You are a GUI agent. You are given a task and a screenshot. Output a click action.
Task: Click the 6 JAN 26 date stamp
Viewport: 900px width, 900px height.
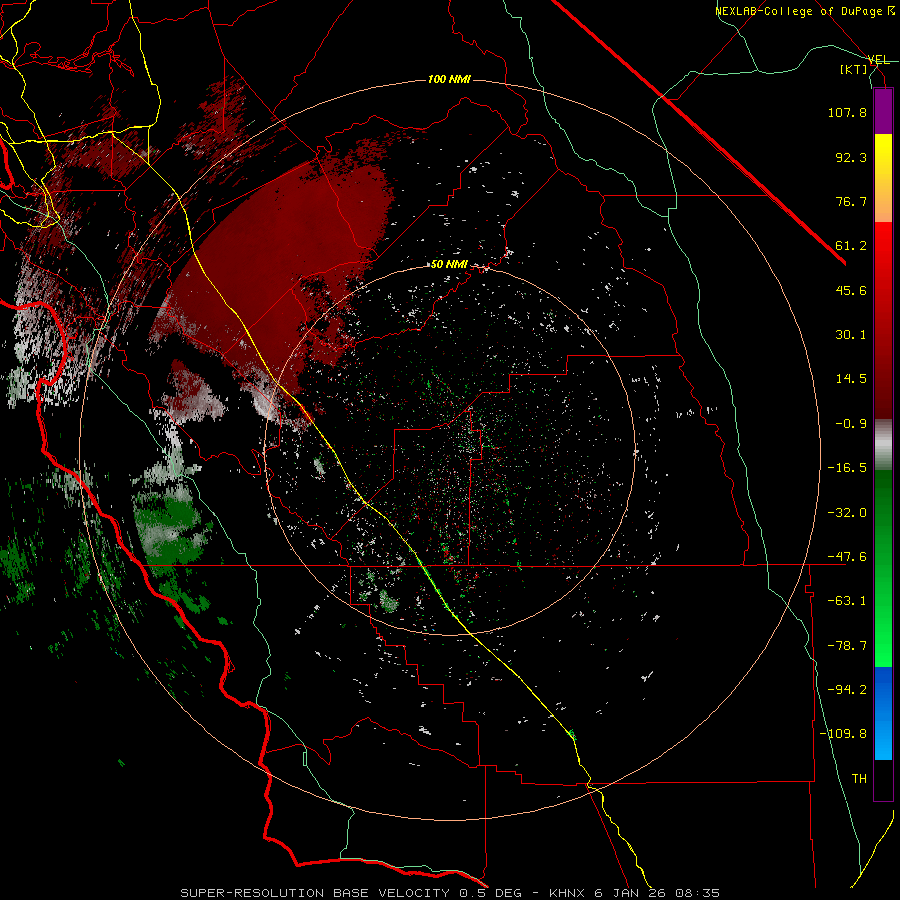click(629, 893)
